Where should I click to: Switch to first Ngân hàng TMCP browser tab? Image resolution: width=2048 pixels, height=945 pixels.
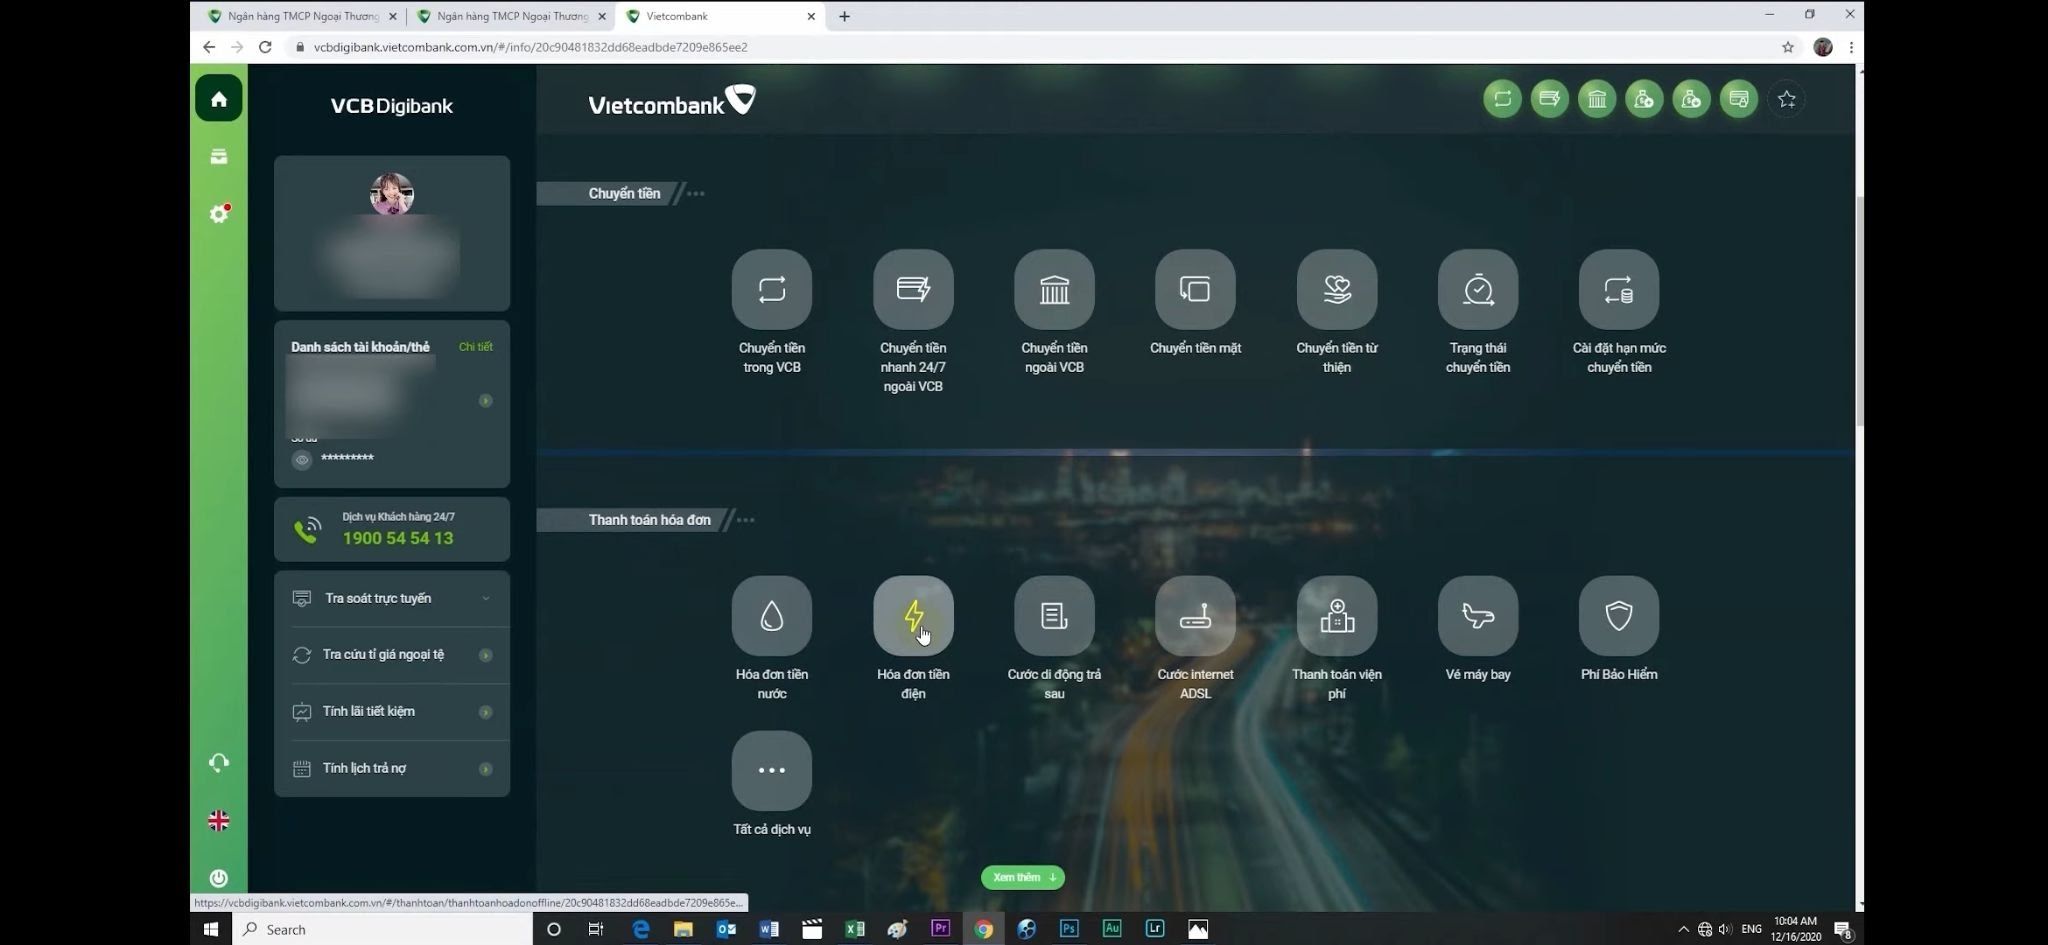pyautogui.click(x=301, y=16)
